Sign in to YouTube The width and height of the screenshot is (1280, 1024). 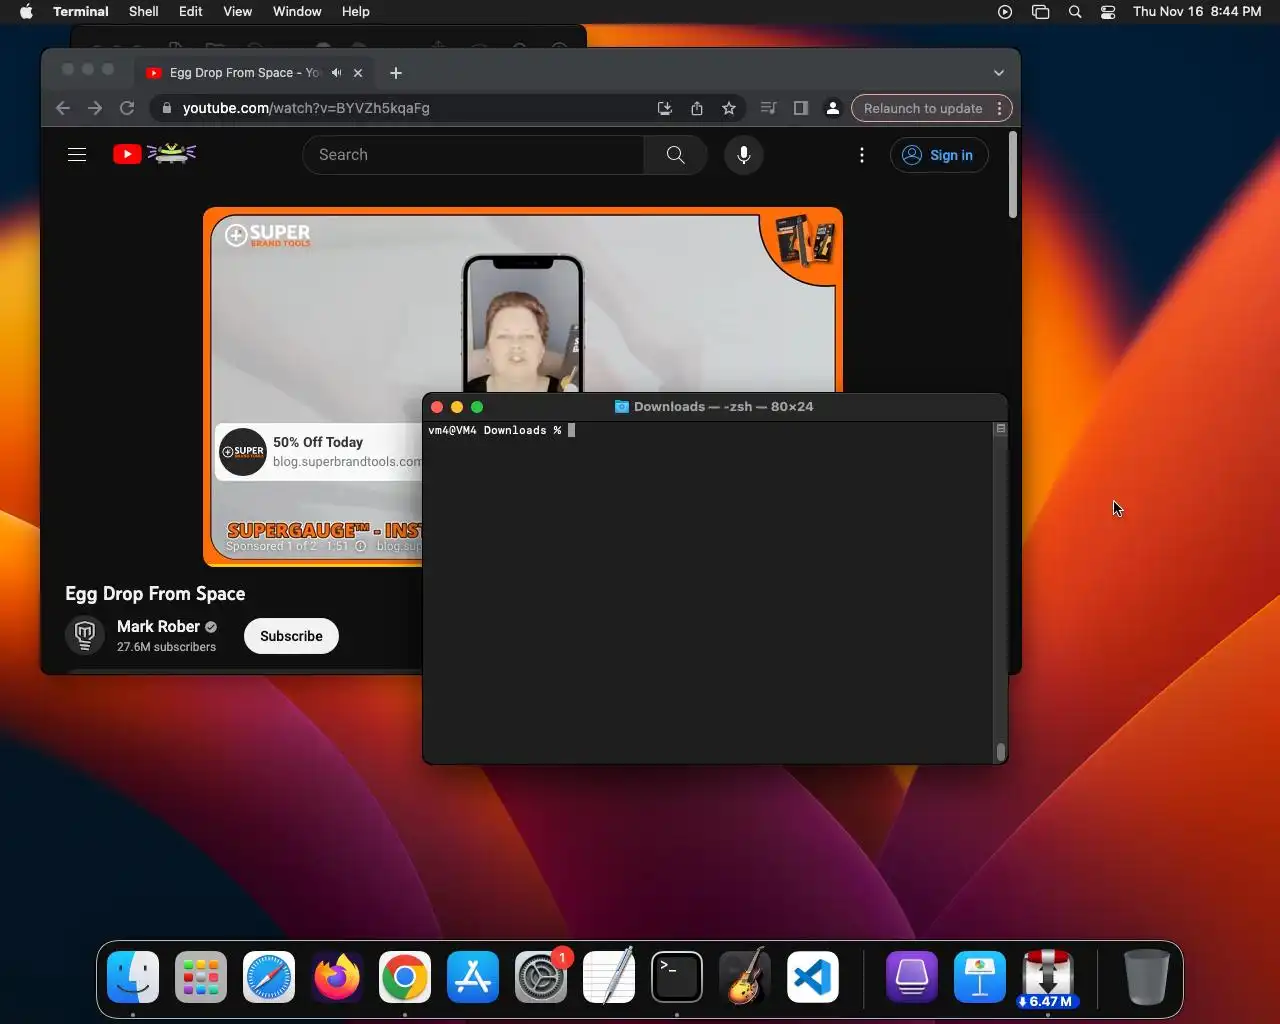tap(938, 155)
